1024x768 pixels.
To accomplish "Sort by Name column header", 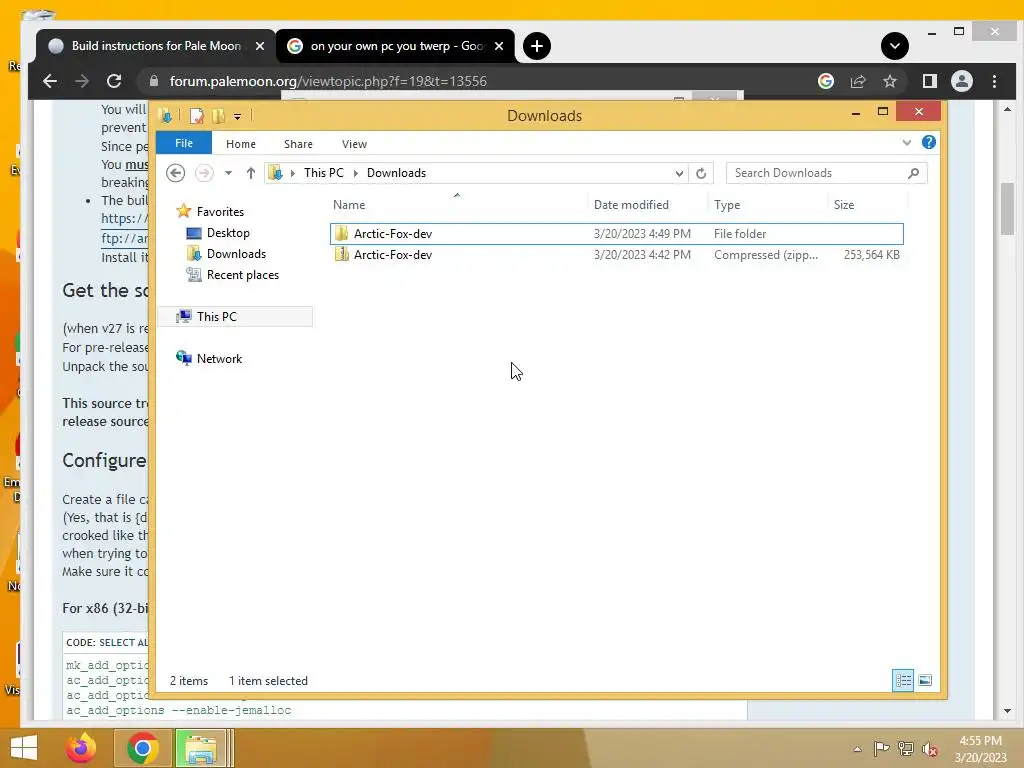I will coord(349,205).
